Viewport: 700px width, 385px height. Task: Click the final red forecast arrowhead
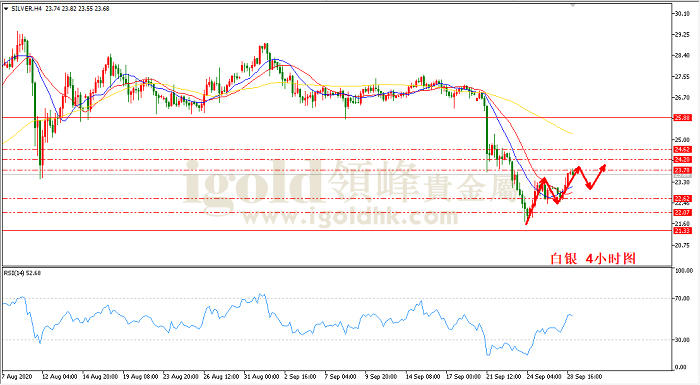(x=603, y=167)
